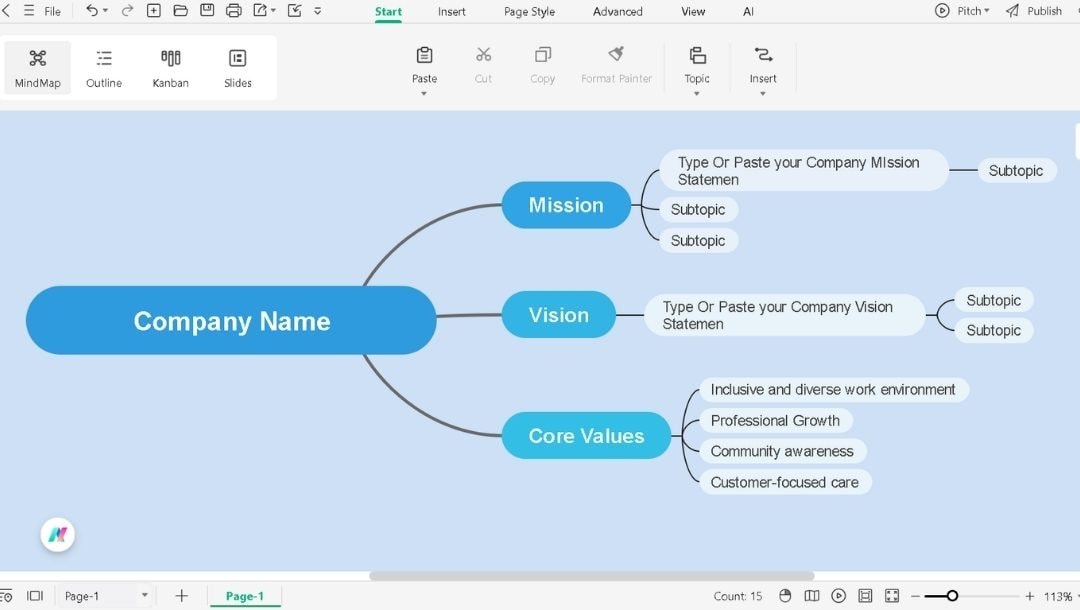The image size is (1080, 610).
Task: Open the Page Style tab
Action: [x=528, y=11]
